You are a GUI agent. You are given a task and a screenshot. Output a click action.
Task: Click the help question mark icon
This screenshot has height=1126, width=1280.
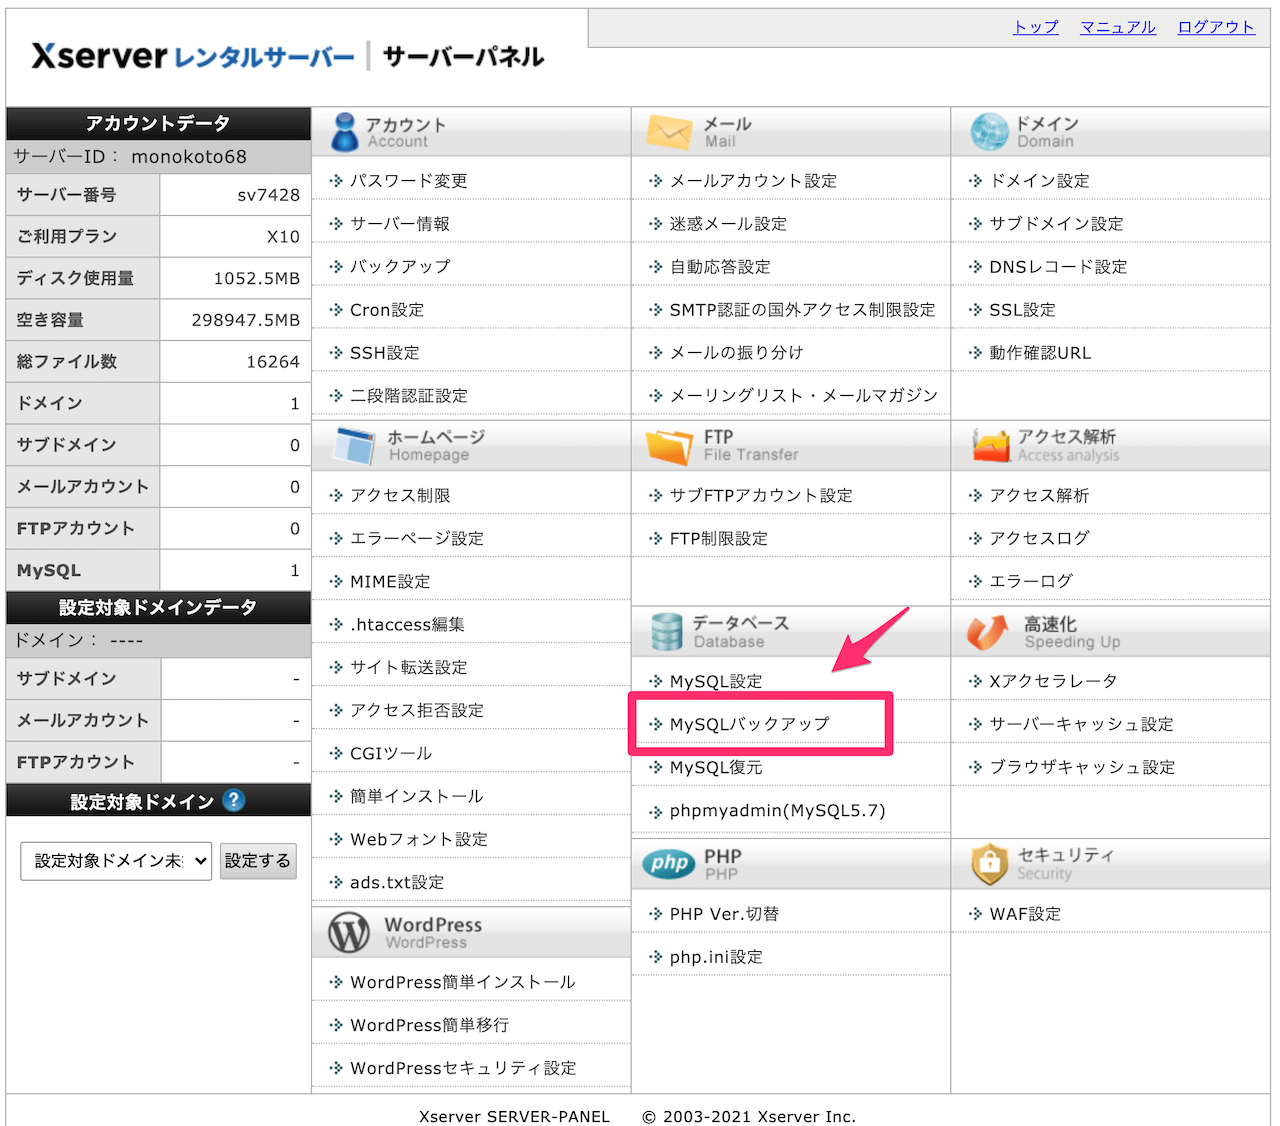point(234,800)
